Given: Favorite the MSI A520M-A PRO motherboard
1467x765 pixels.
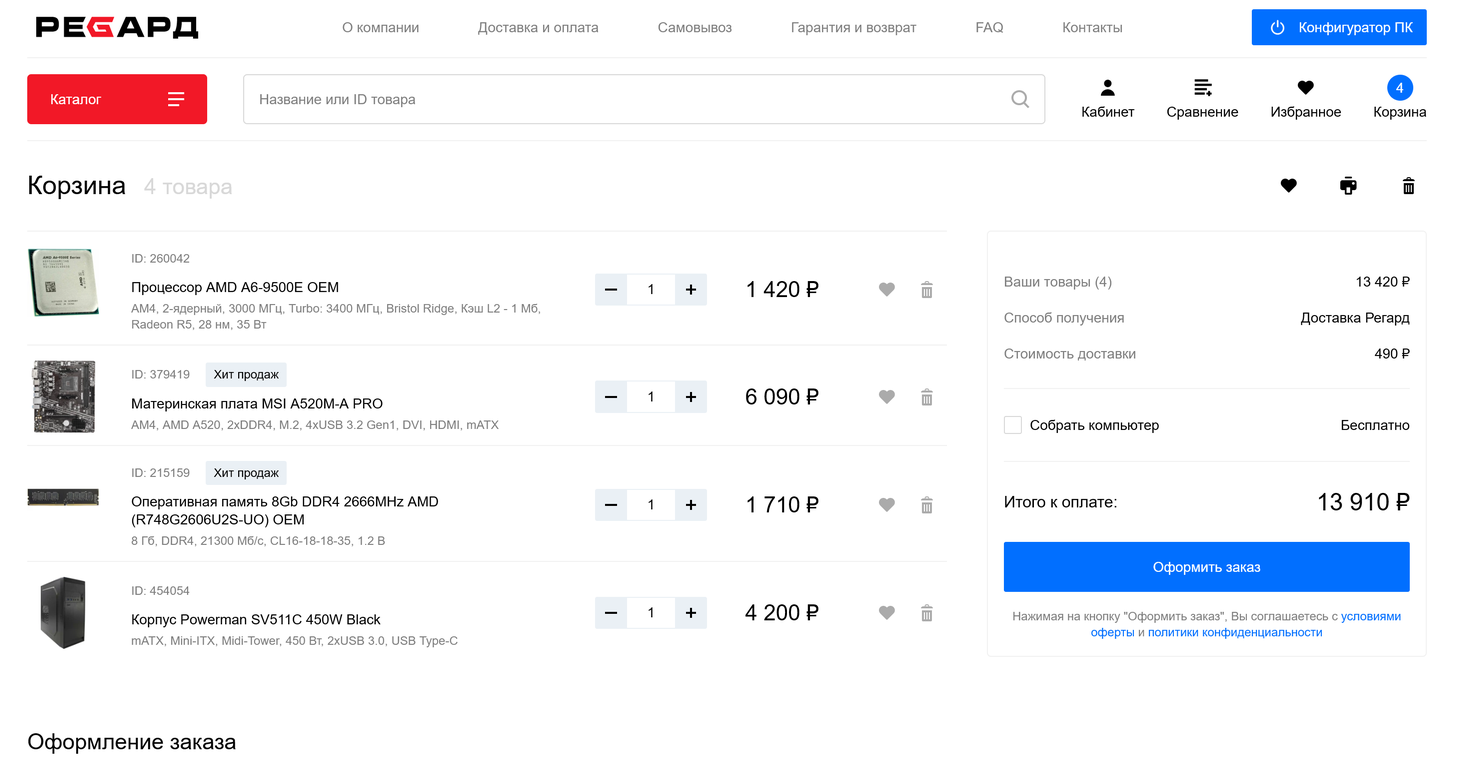Looking at the screenshot, I should click(x=886, y=397).
